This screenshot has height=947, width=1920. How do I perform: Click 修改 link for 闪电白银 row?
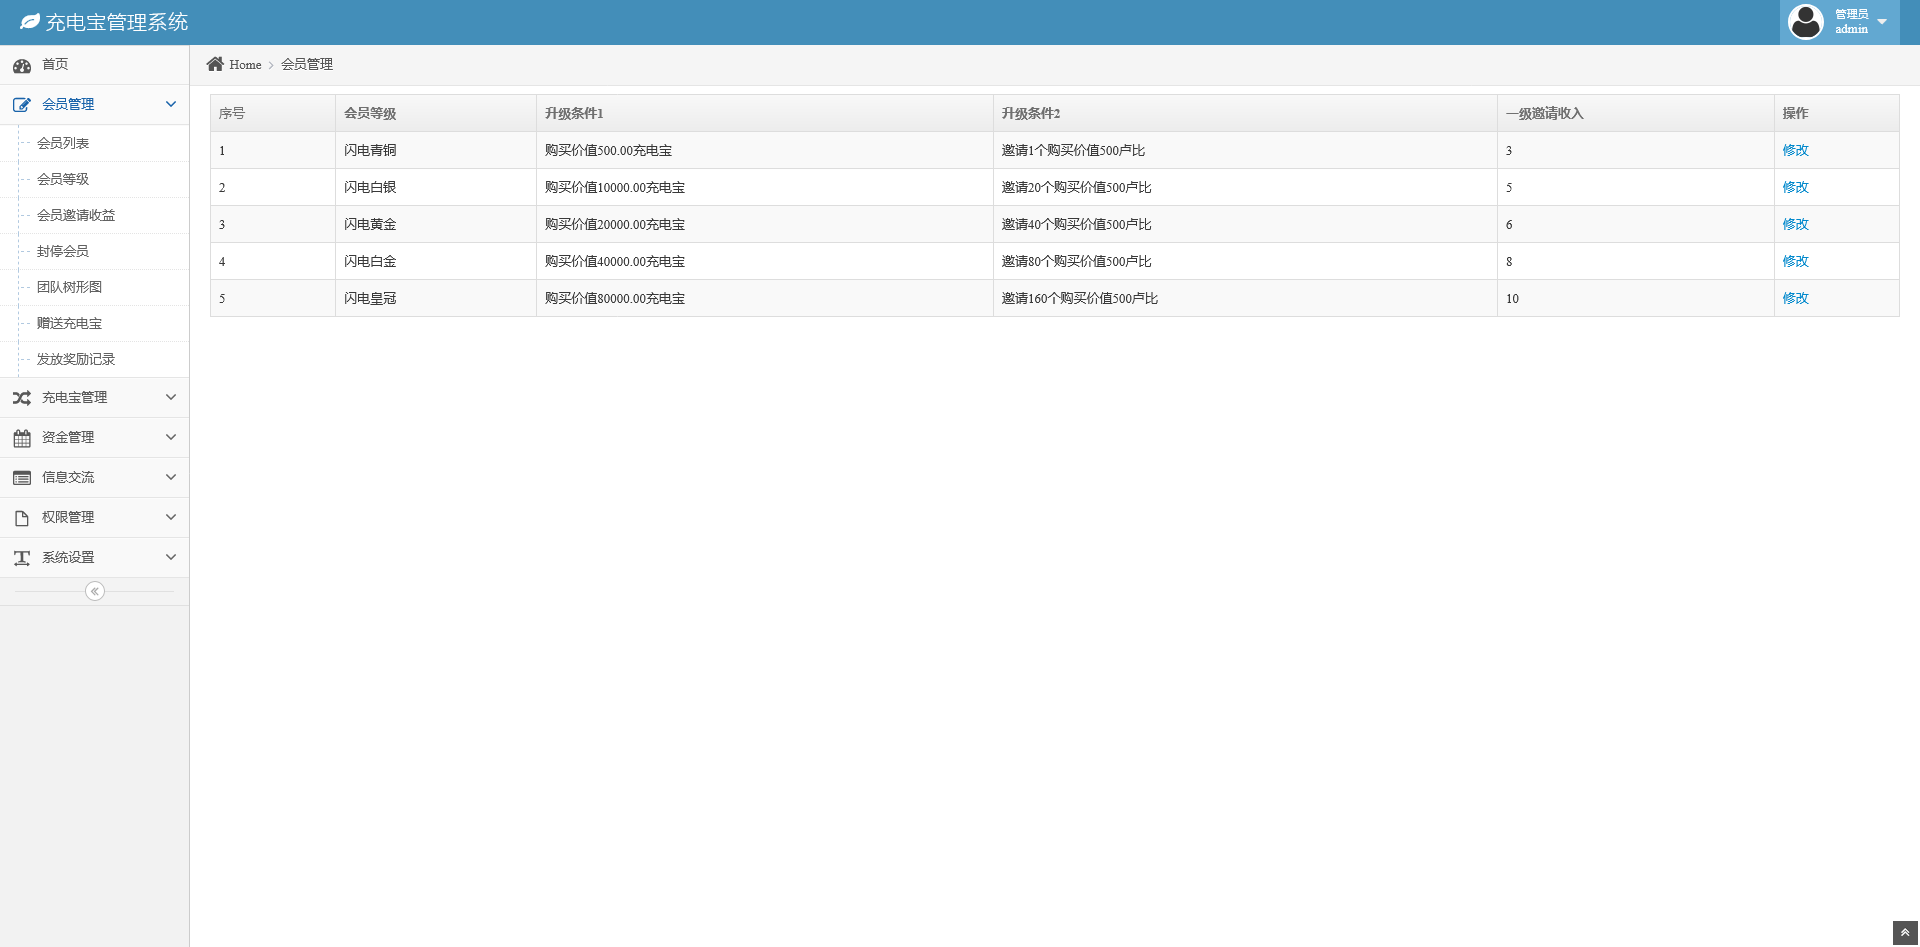[1795, 187]
